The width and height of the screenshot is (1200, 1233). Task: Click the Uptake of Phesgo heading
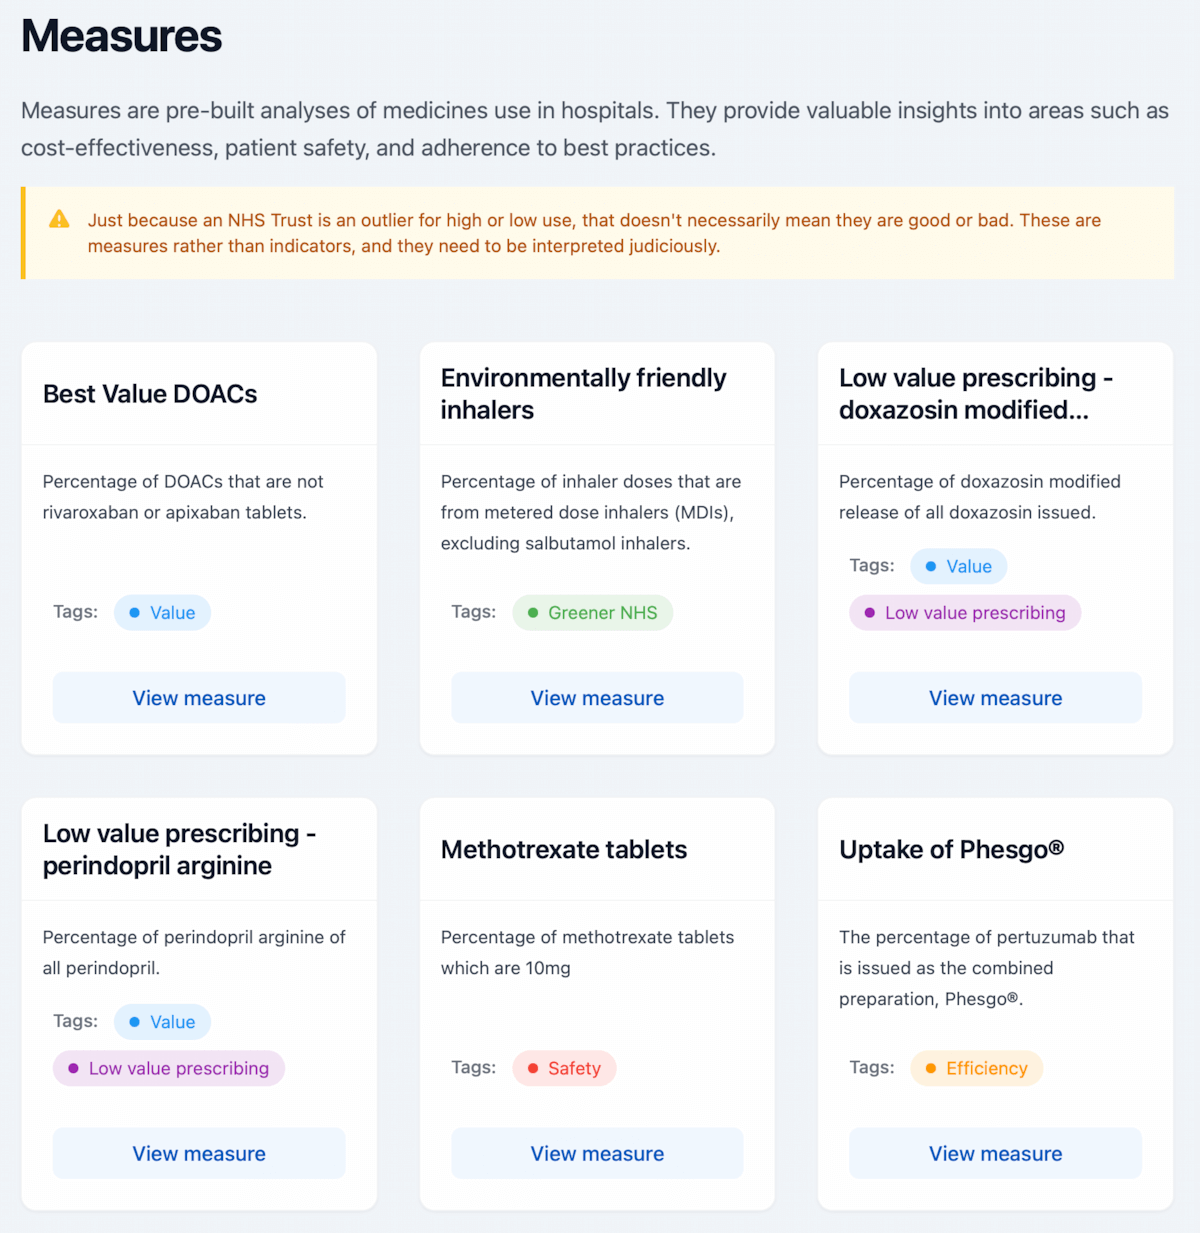pyautogui.click(x=951, y=850)
